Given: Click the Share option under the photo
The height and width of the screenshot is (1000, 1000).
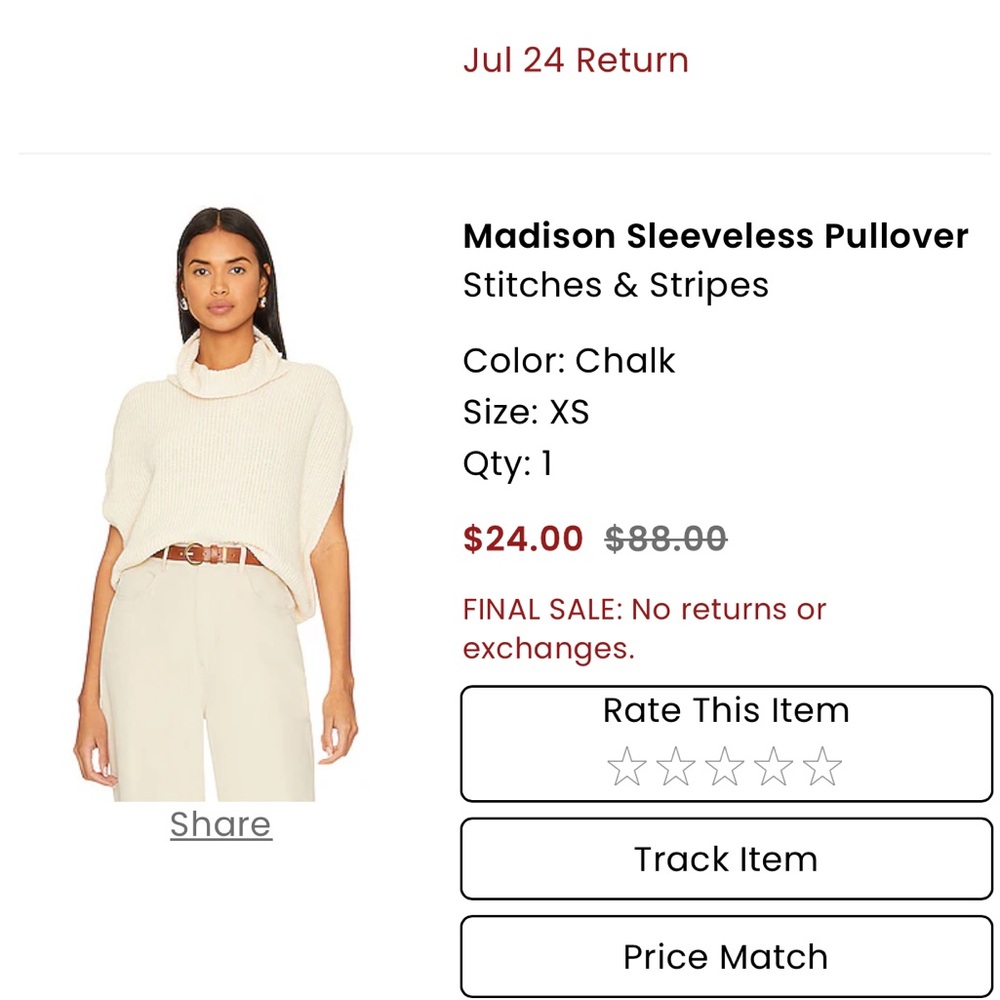Looking at the screenshot, I should tap(219, 824).
